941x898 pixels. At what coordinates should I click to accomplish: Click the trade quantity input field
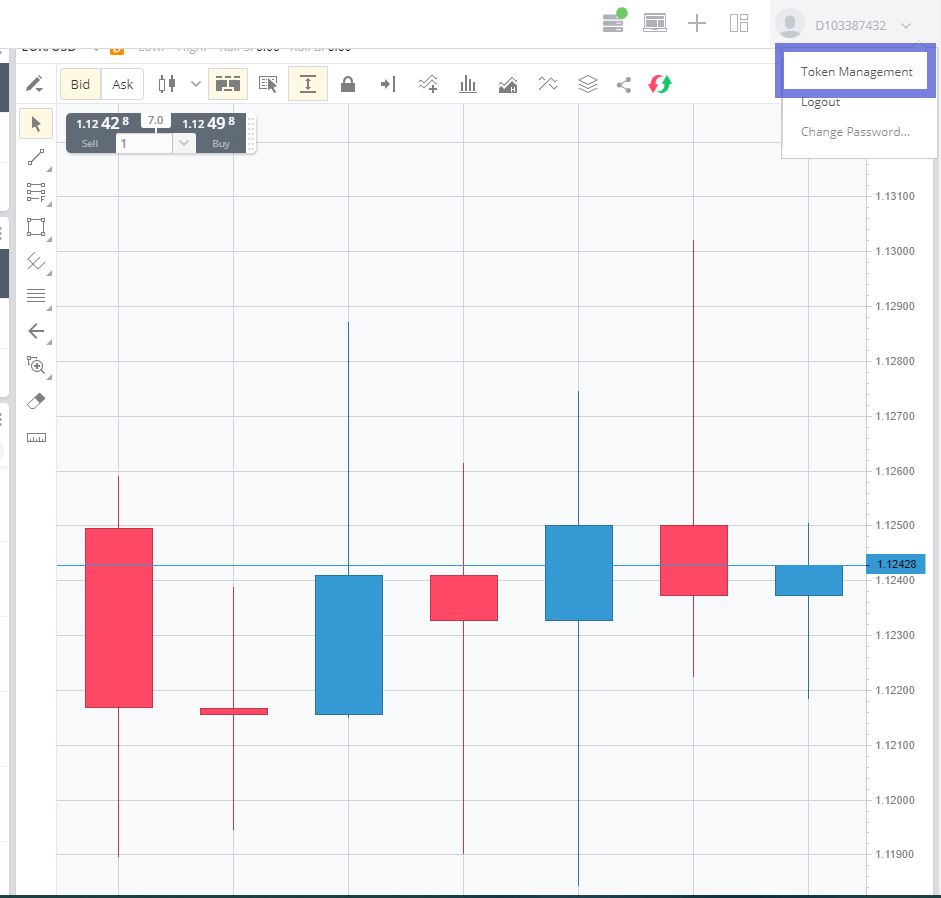tap(144, 143)
